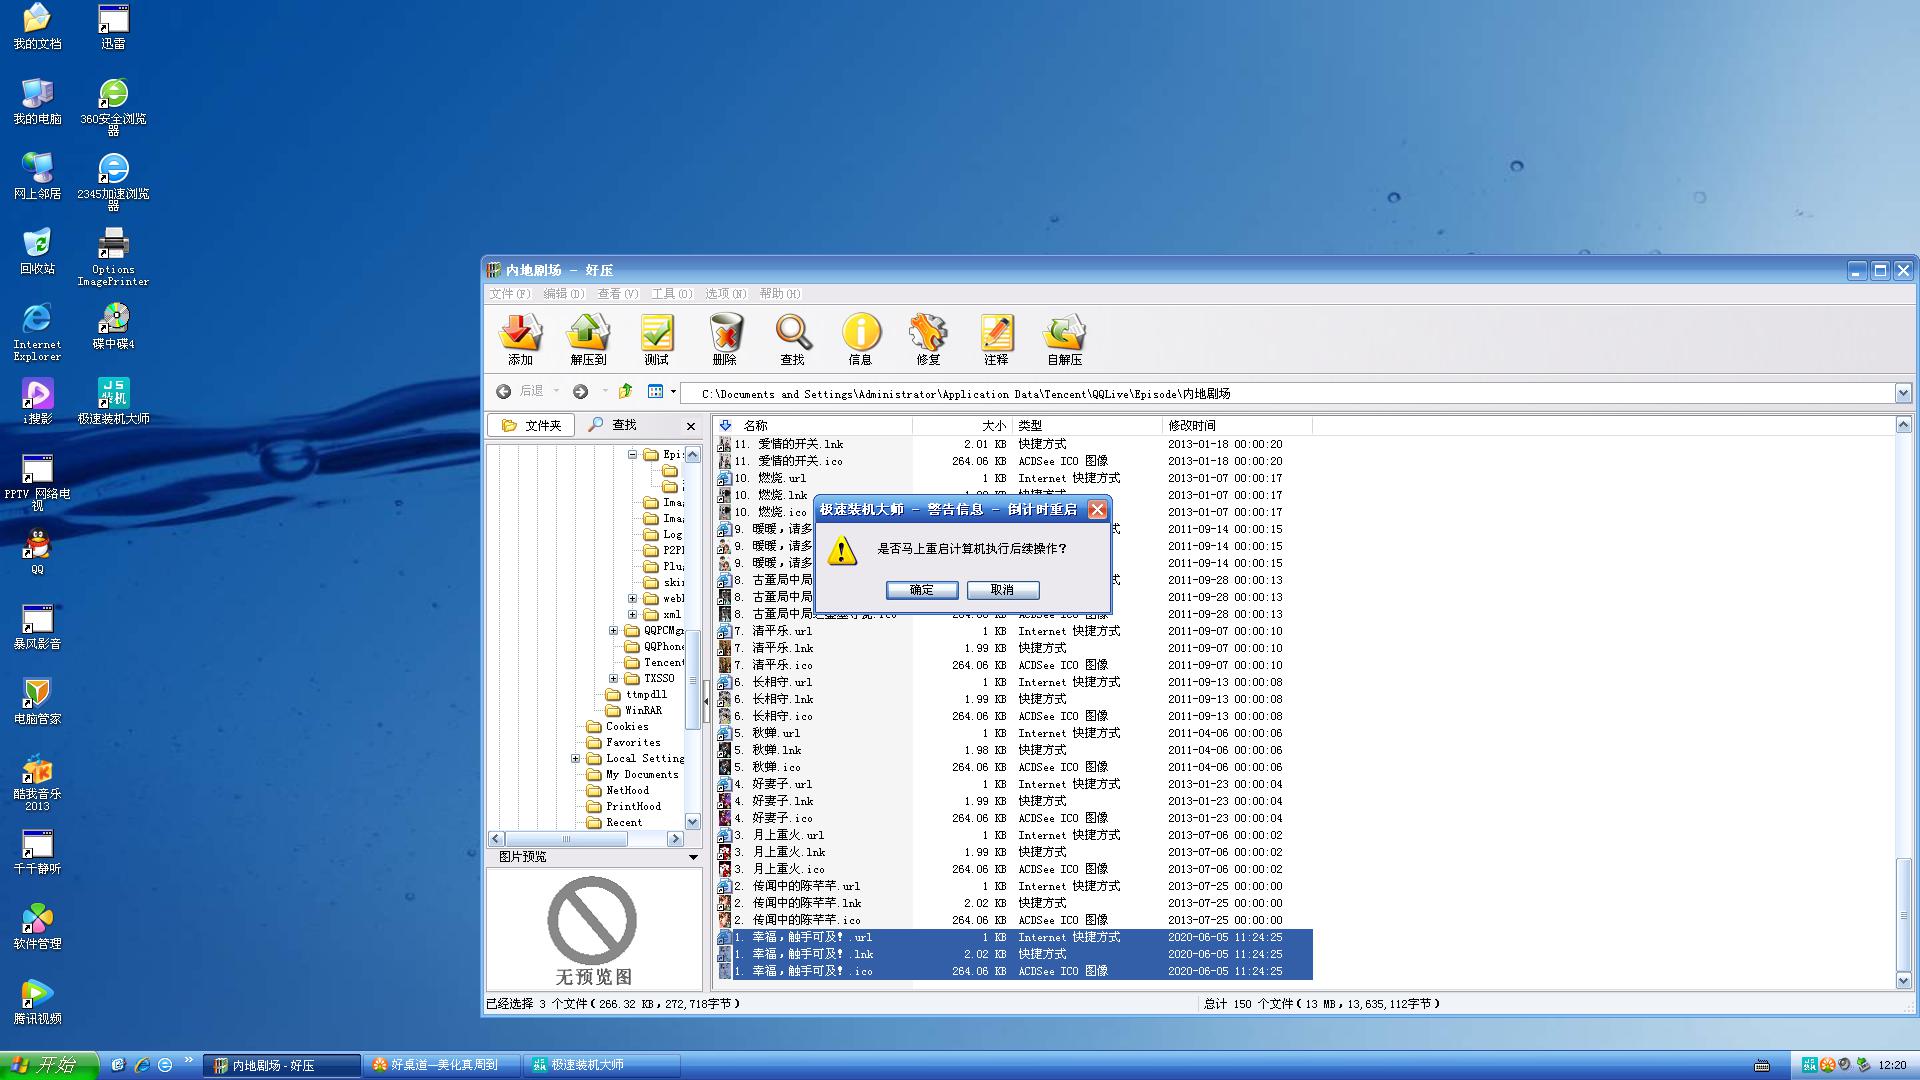Viewport: 1920px width, 1080px height.
Task: Open the 回收站 desktop icon
Action: pyautogui.click(x=37, y=251)
